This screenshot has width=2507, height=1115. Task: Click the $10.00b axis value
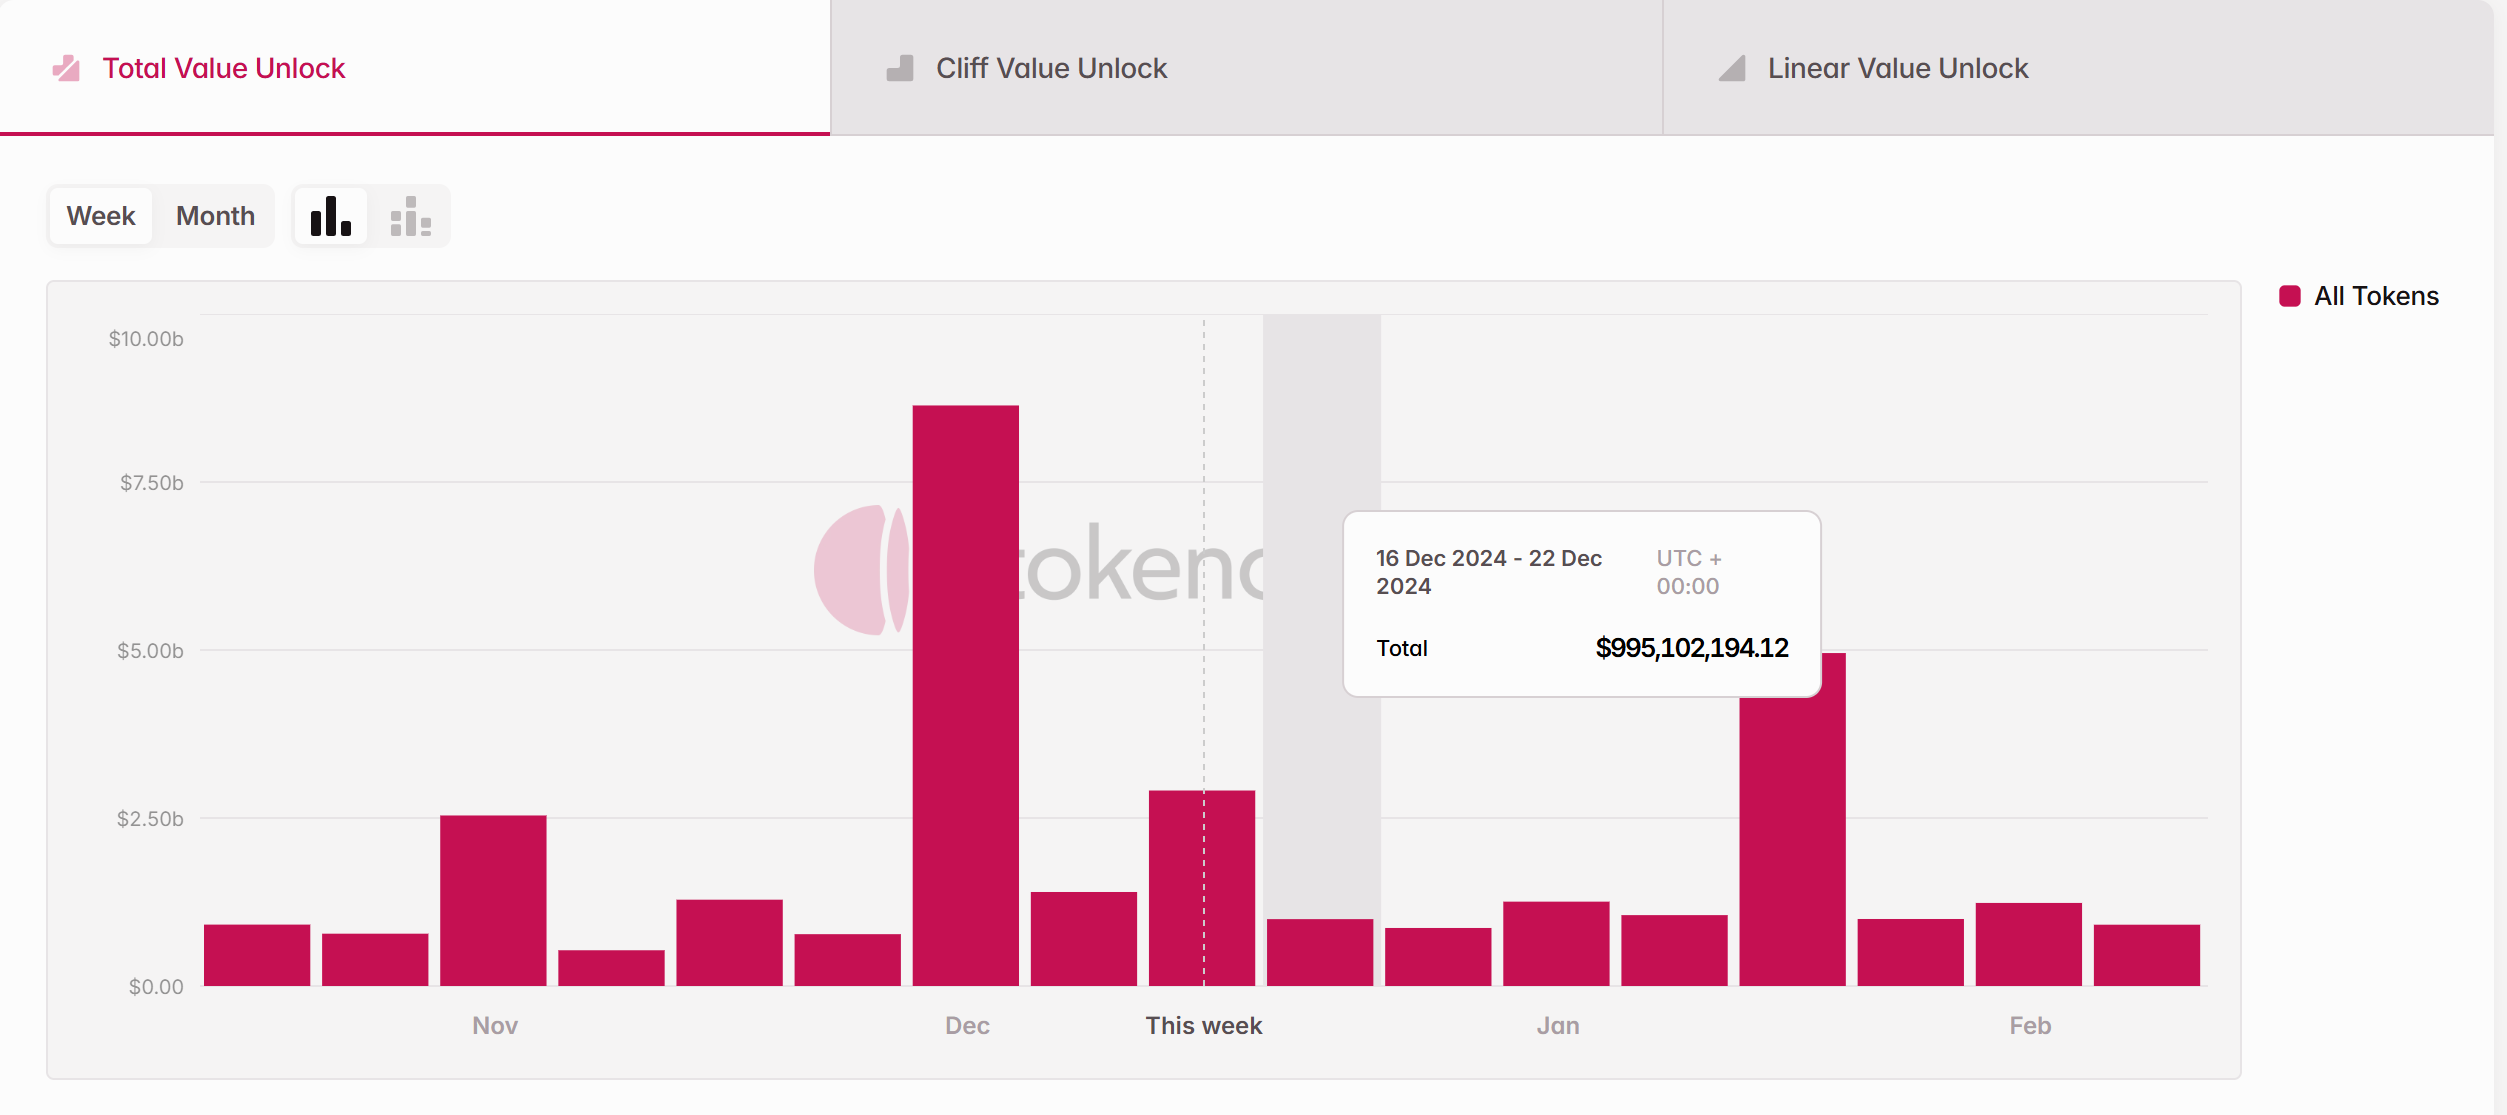146,339
